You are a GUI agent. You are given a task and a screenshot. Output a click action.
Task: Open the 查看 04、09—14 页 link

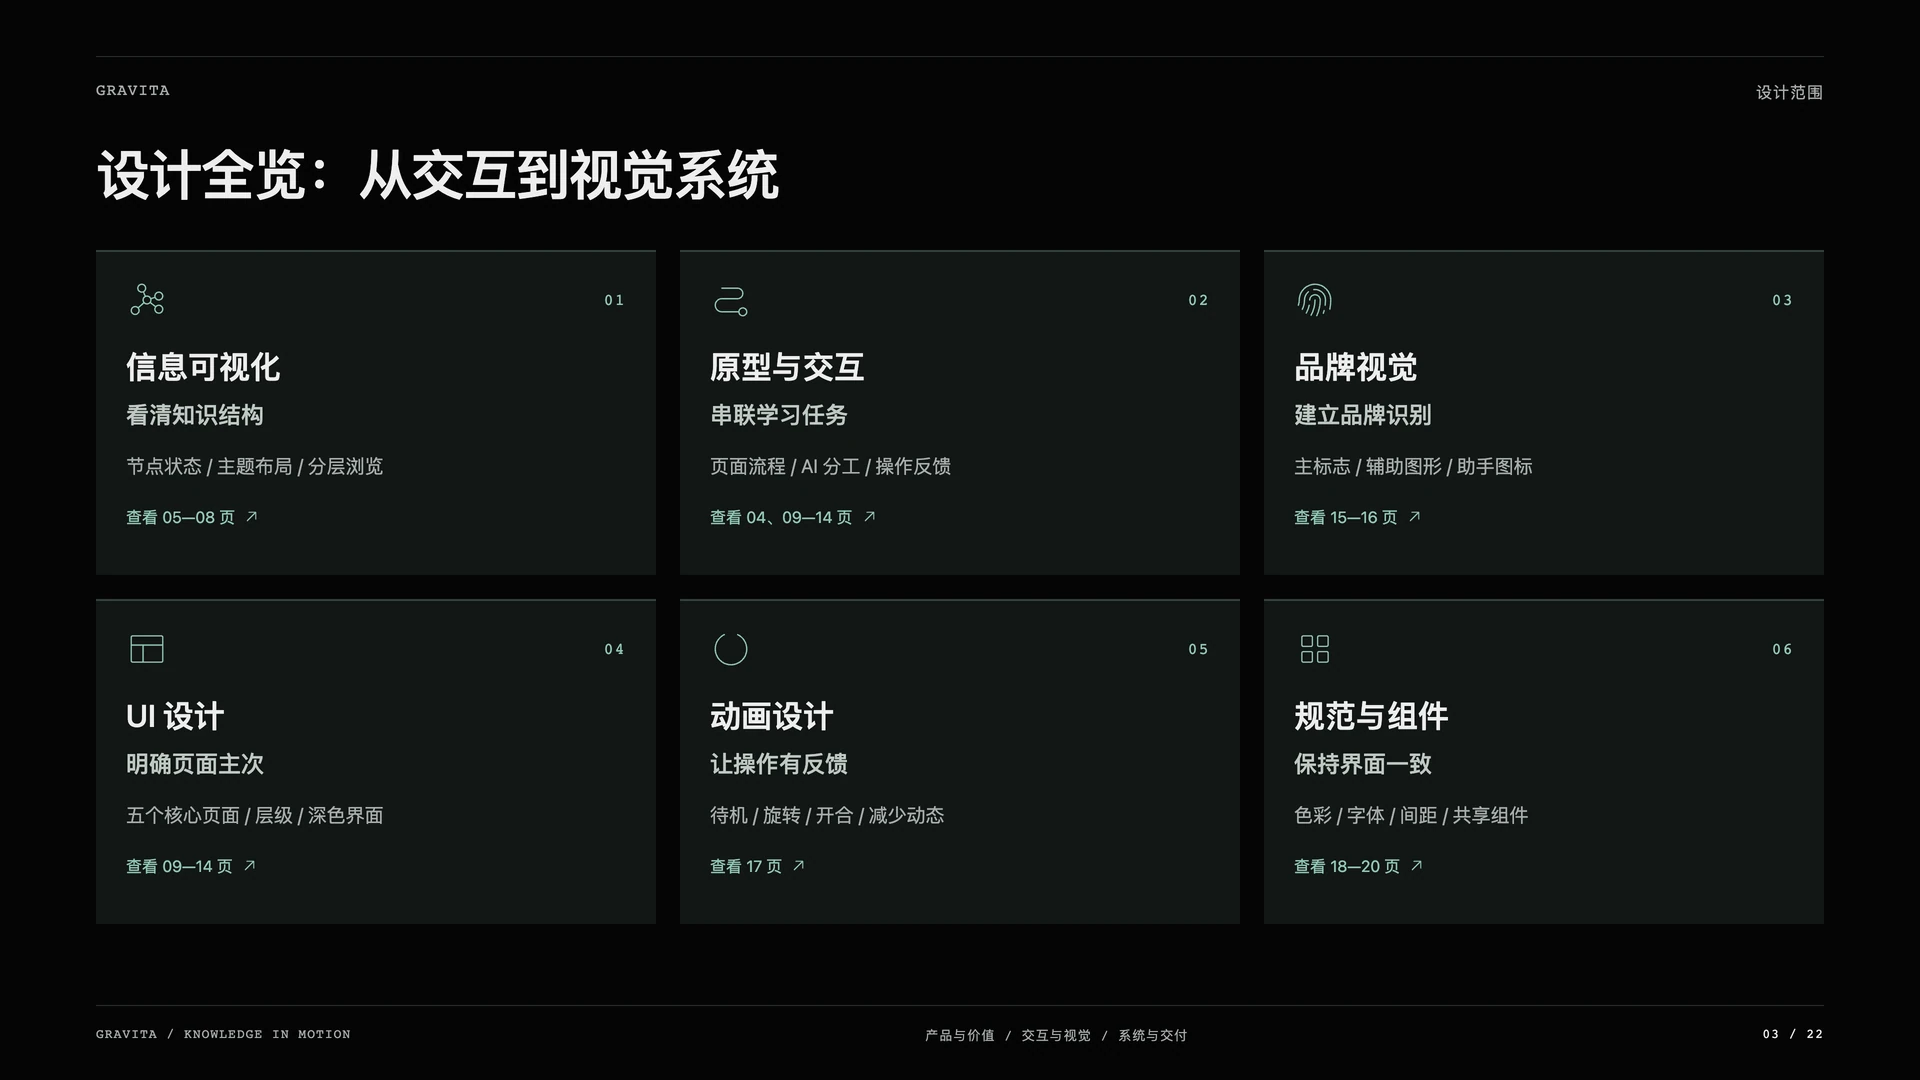793,517
